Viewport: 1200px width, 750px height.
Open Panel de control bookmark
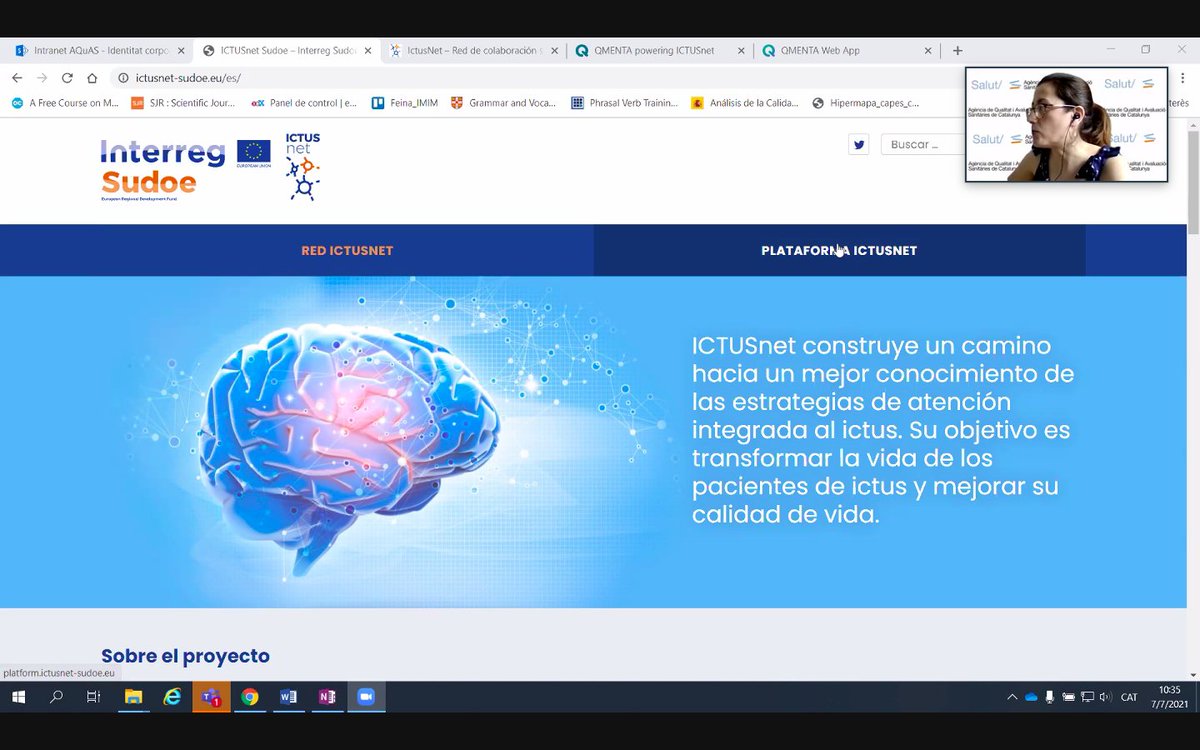pos(304,103)
